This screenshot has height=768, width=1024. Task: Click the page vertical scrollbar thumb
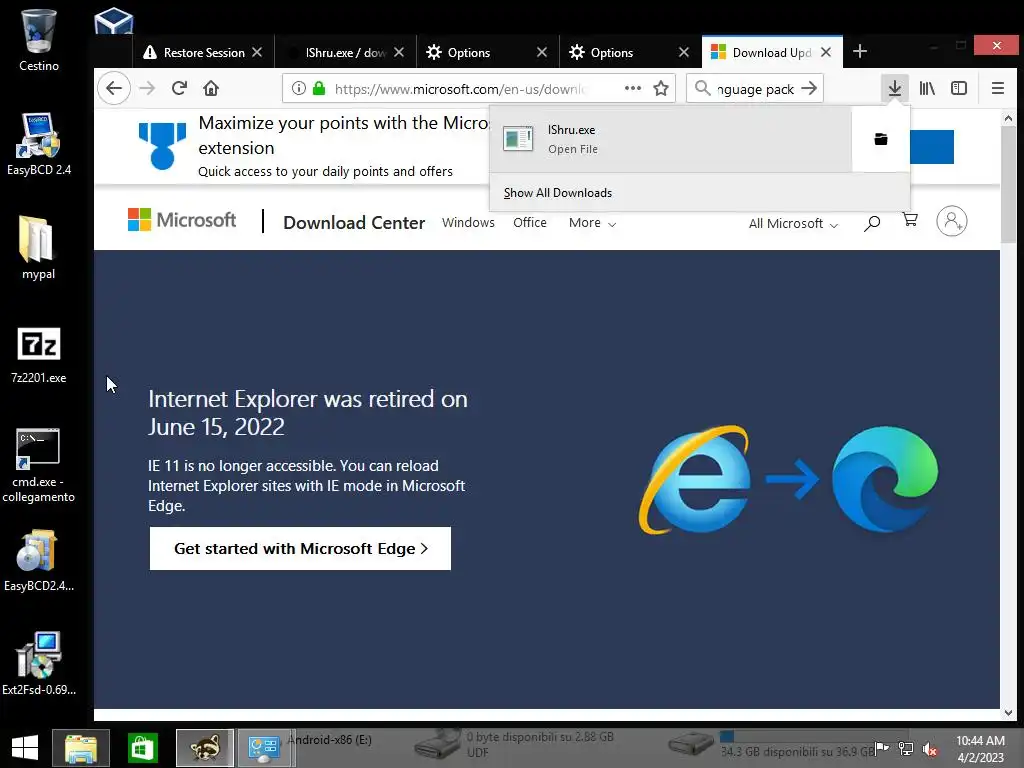pos(1008,186)
